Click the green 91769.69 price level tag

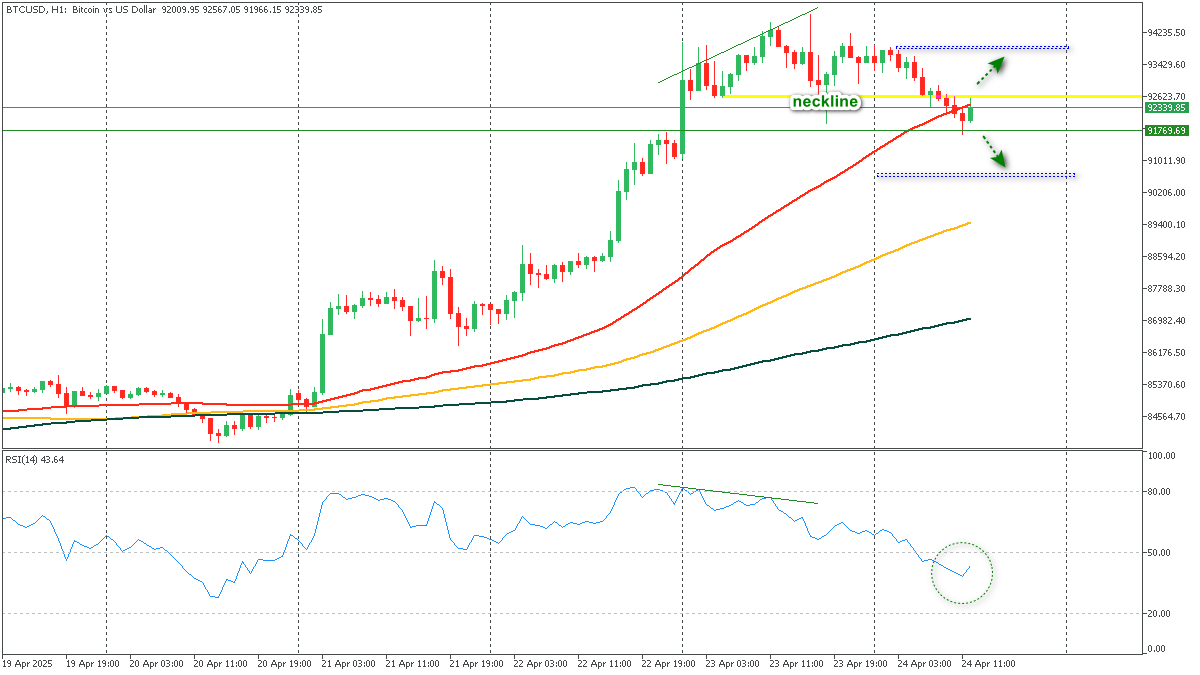(x=1167, y=130)
